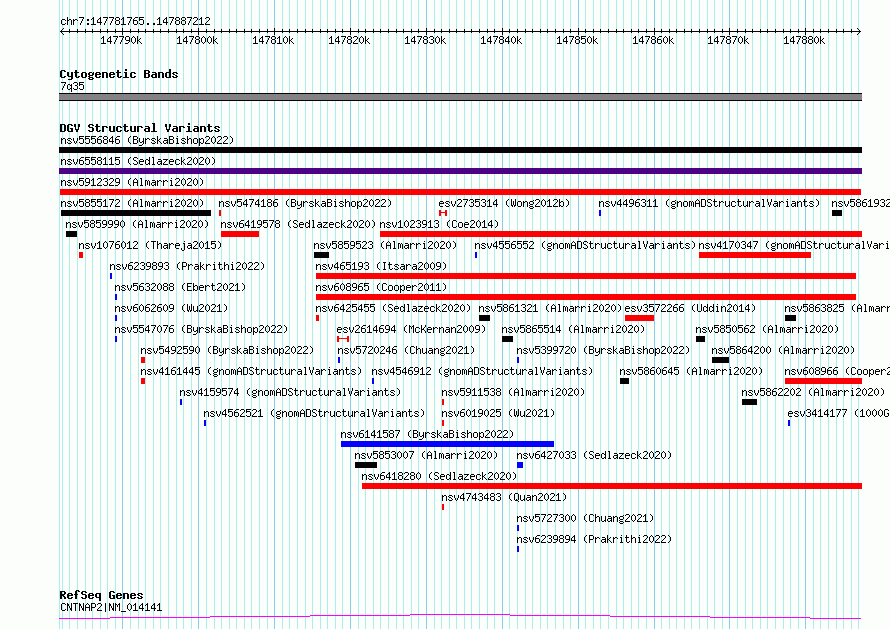Open nsv6558115 (Sedlazeck2020) variant label
This screenshot has height=629, width=890.
pos(138,161)
